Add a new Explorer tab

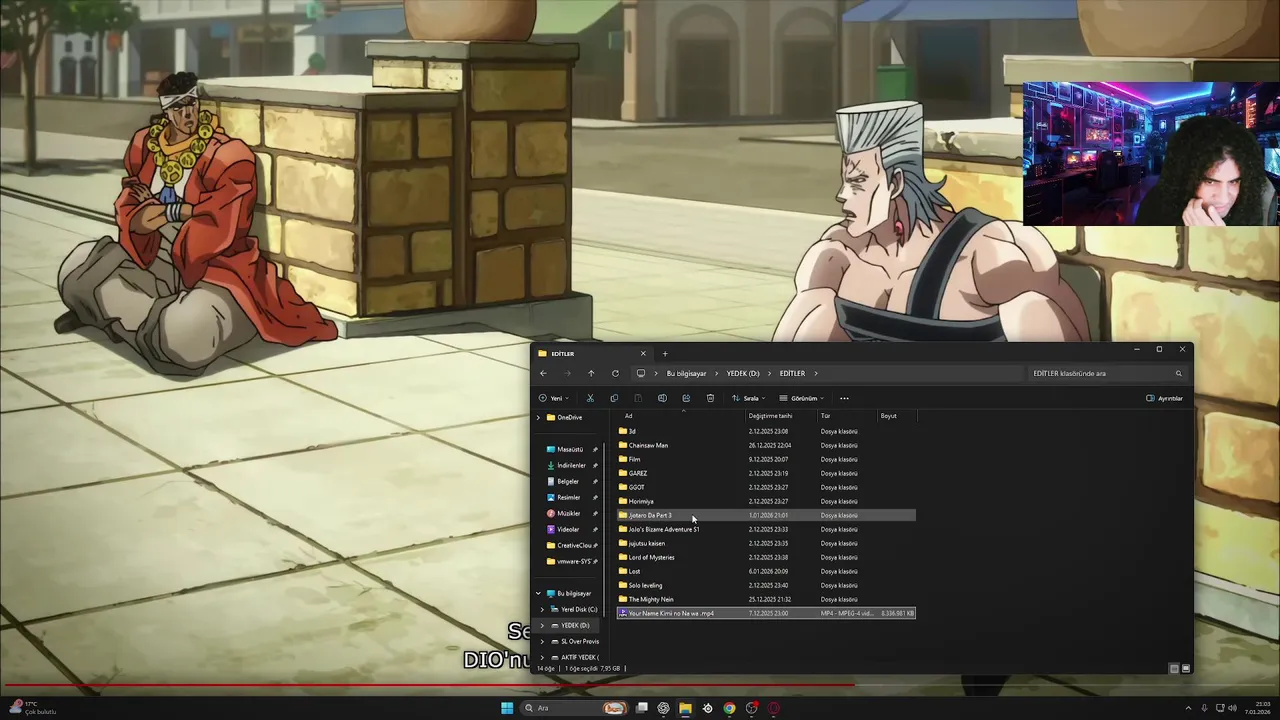tap(665, 353)
